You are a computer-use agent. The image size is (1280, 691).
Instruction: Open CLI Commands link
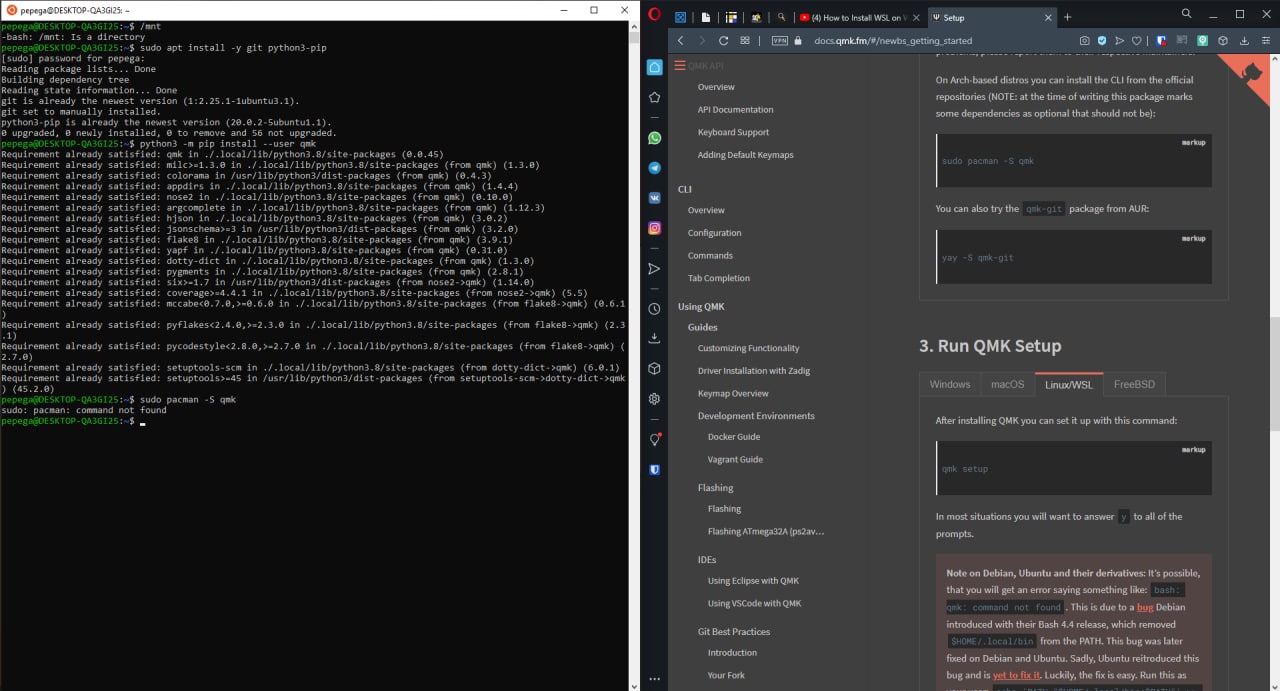710,256
